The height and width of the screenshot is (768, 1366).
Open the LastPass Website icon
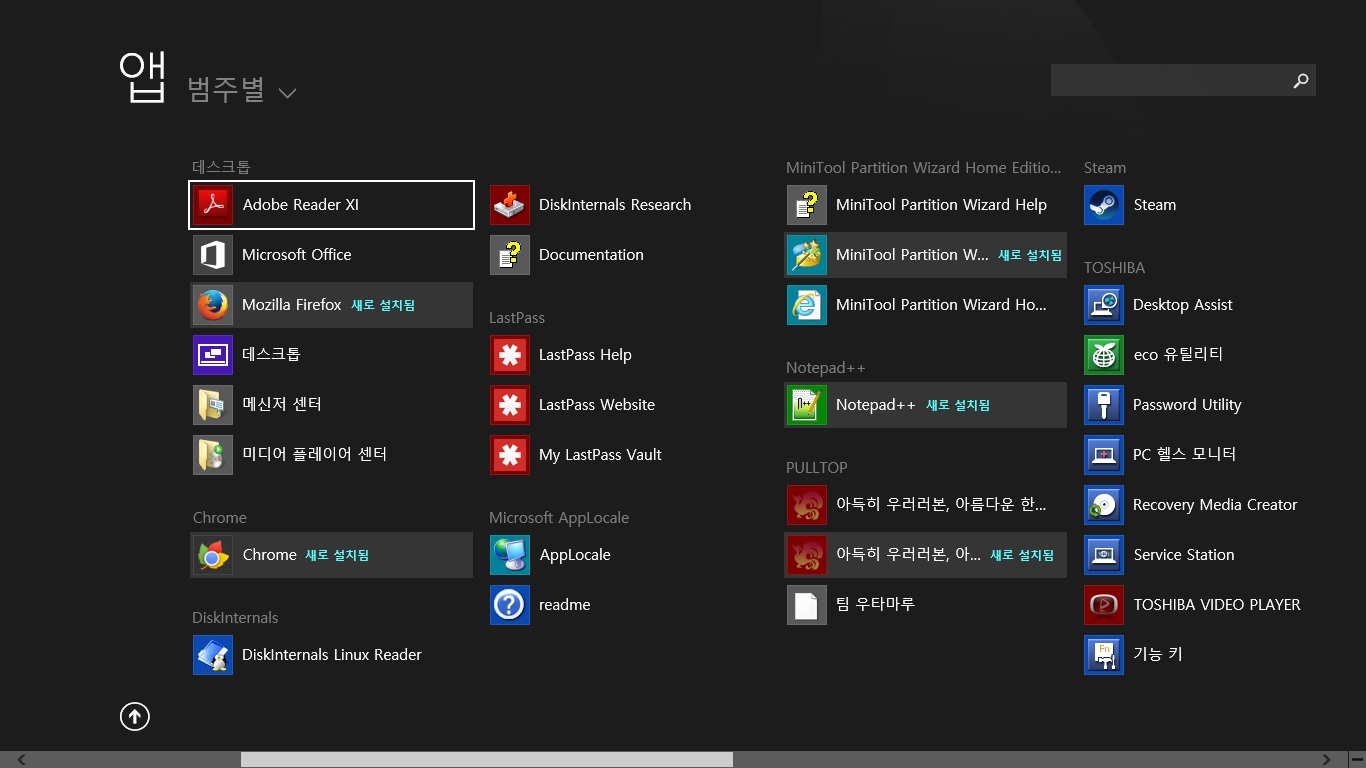click(x=510, y=405)
